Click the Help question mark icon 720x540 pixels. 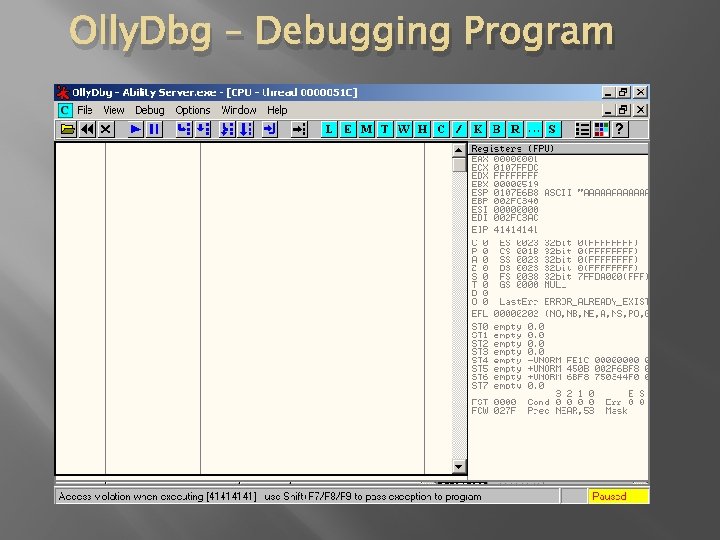pyautogui.click(x=620, y=129)
